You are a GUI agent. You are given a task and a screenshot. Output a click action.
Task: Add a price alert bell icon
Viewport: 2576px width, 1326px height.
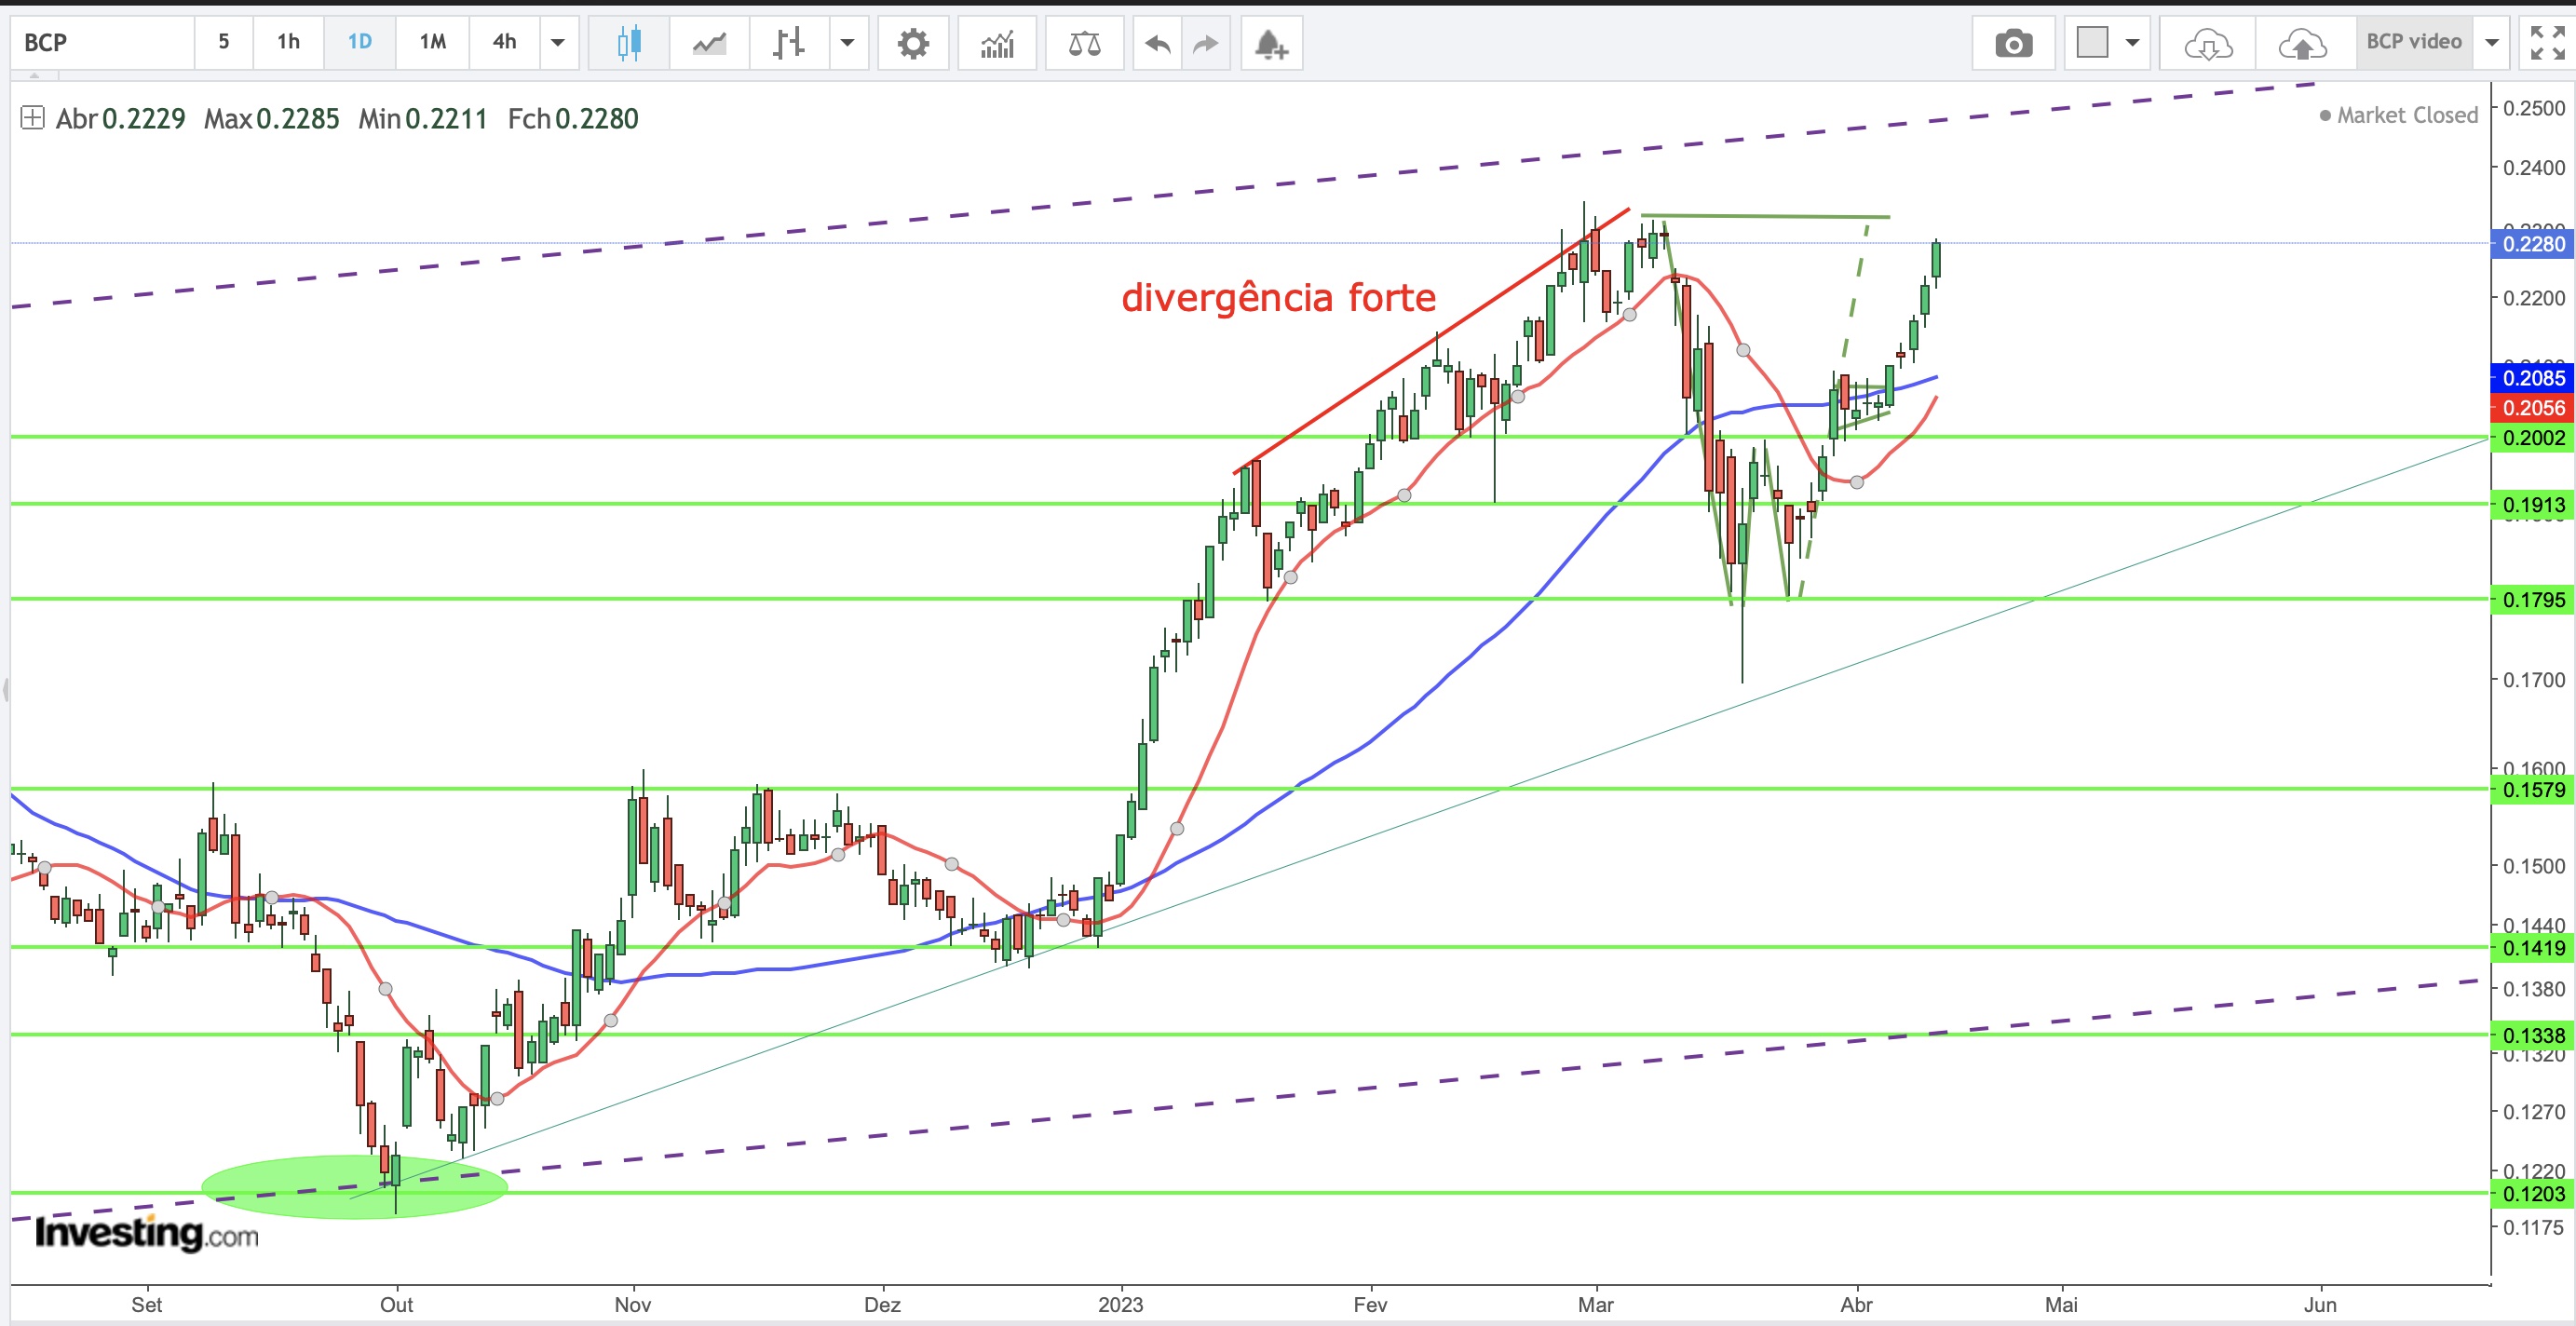[x=1271, y=43]
